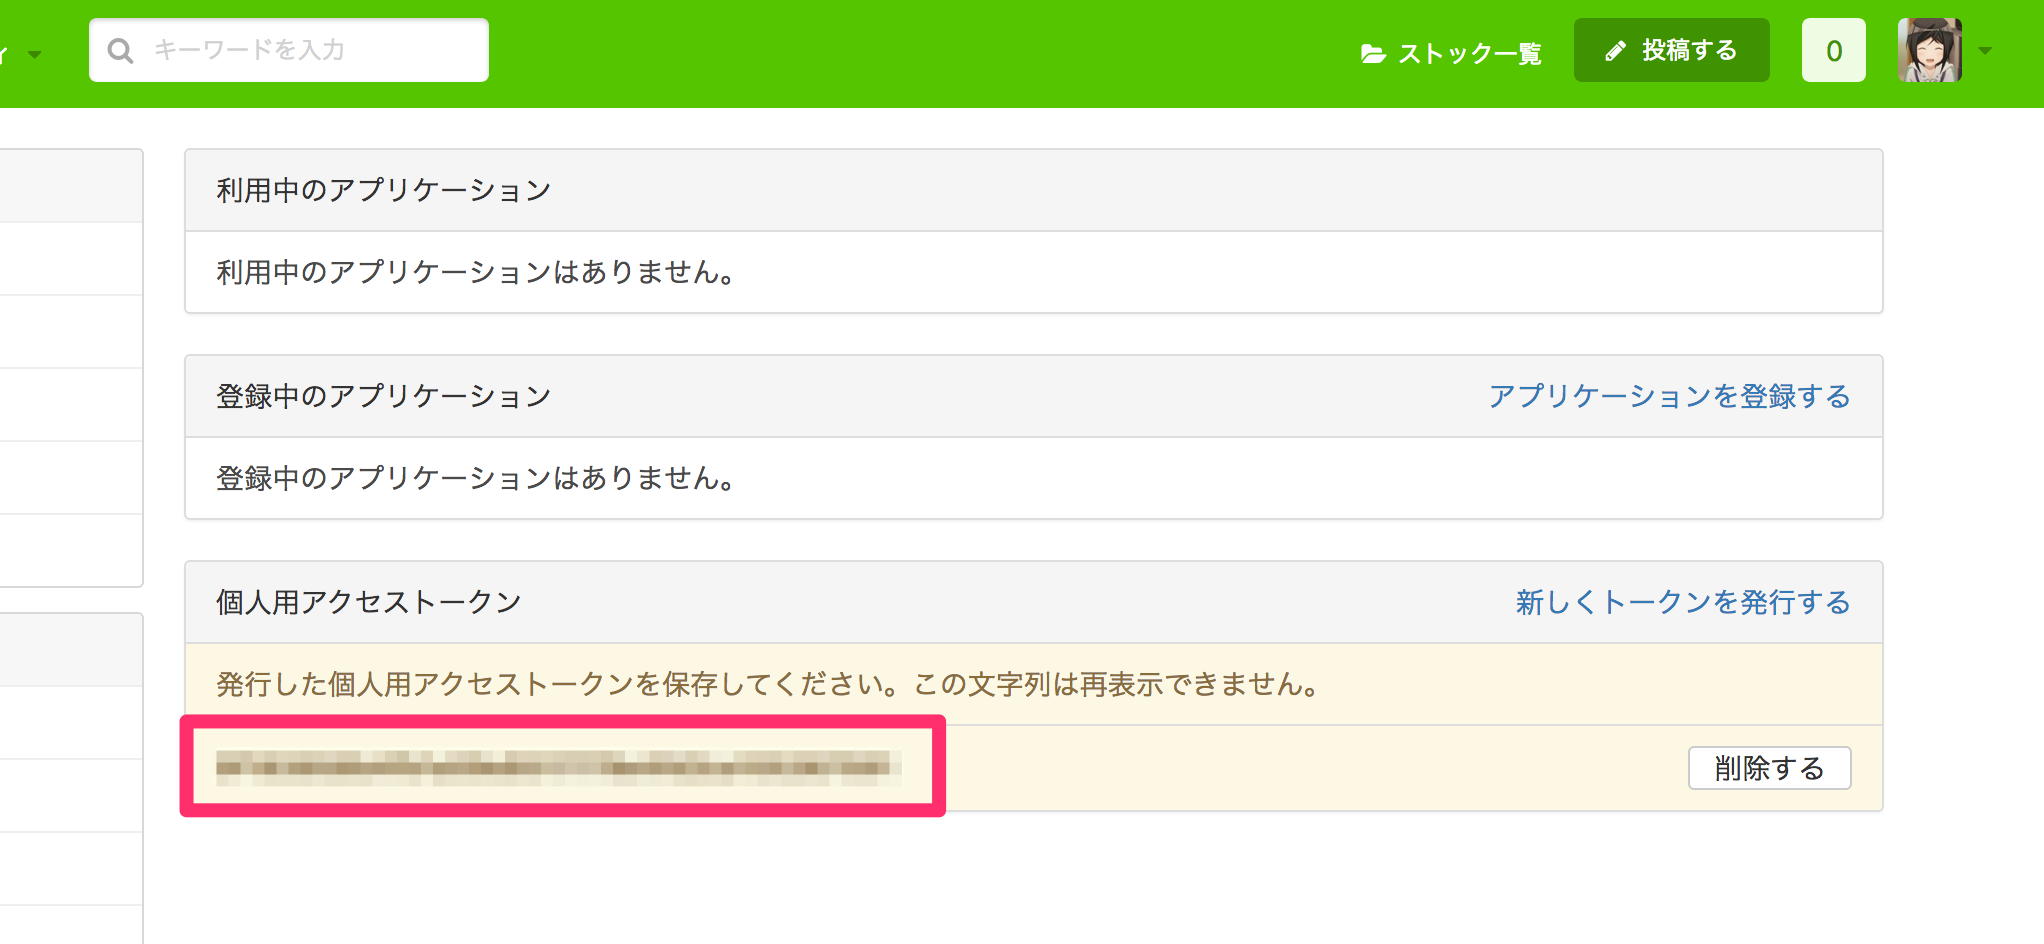
Task: Click 新しくトークンを発行する link
Action: click(x=1683, y=602)
